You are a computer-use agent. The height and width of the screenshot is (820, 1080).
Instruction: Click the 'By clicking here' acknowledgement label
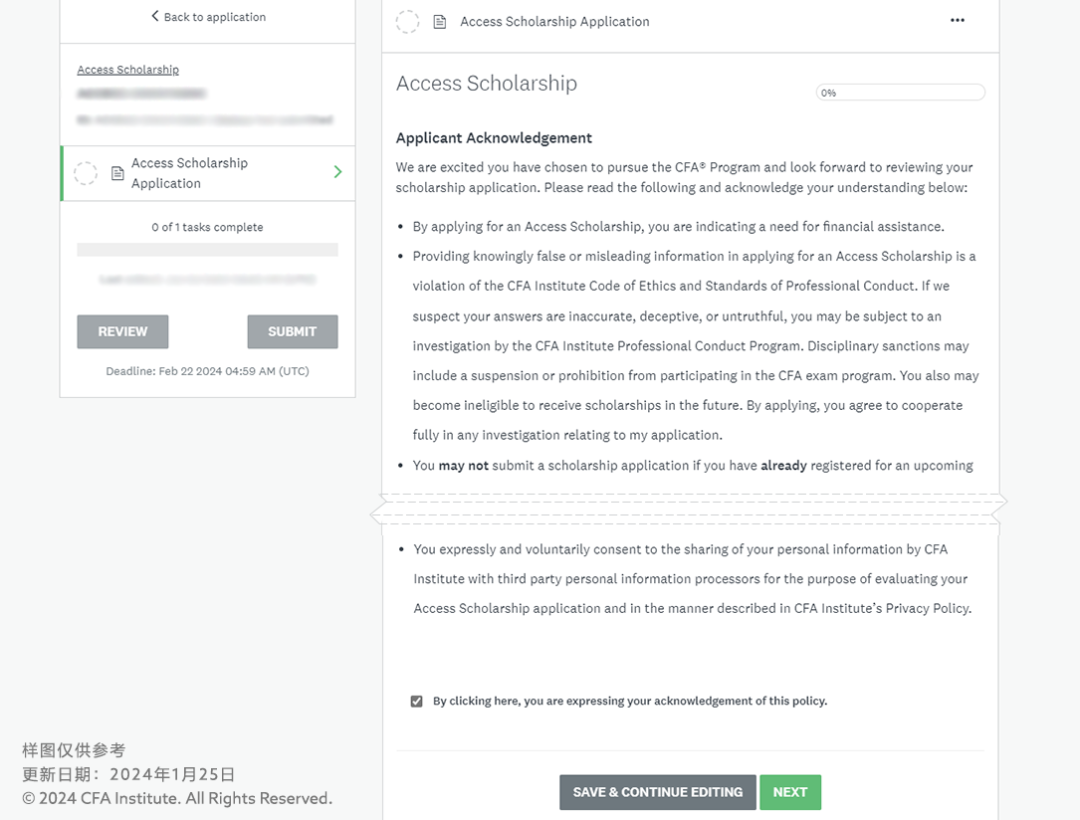tap(629, 701)
